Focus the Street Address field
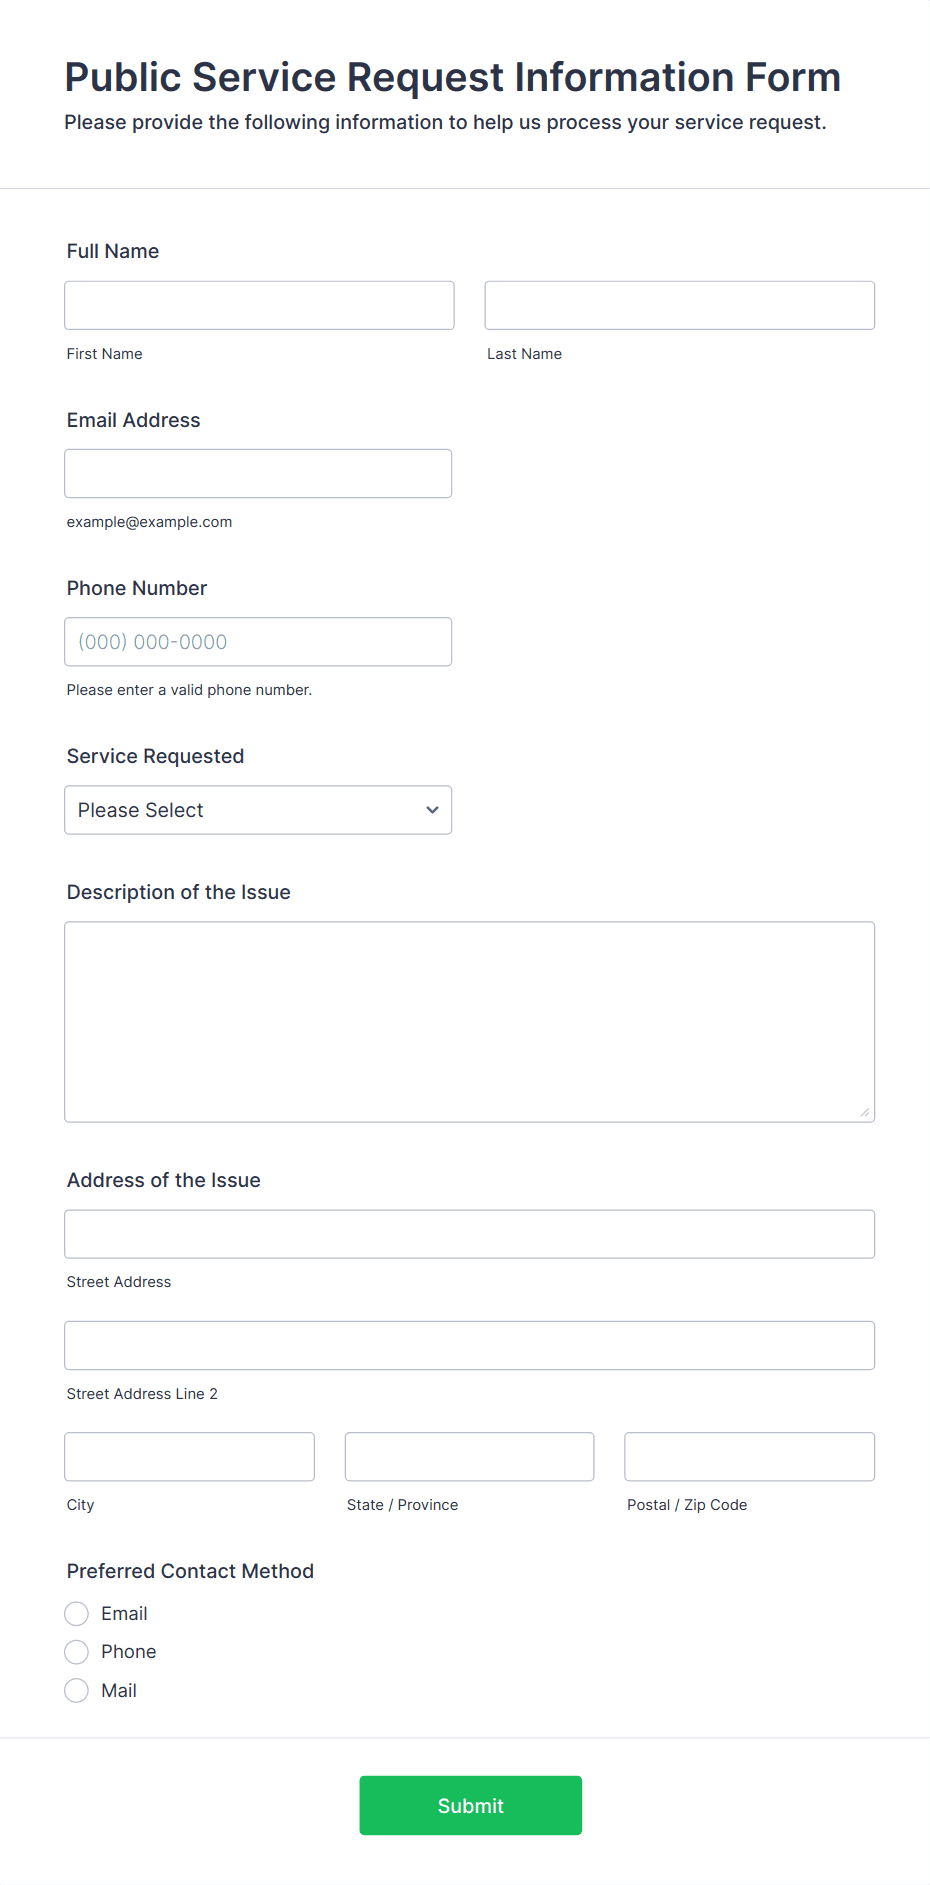 click(469, 1234)
